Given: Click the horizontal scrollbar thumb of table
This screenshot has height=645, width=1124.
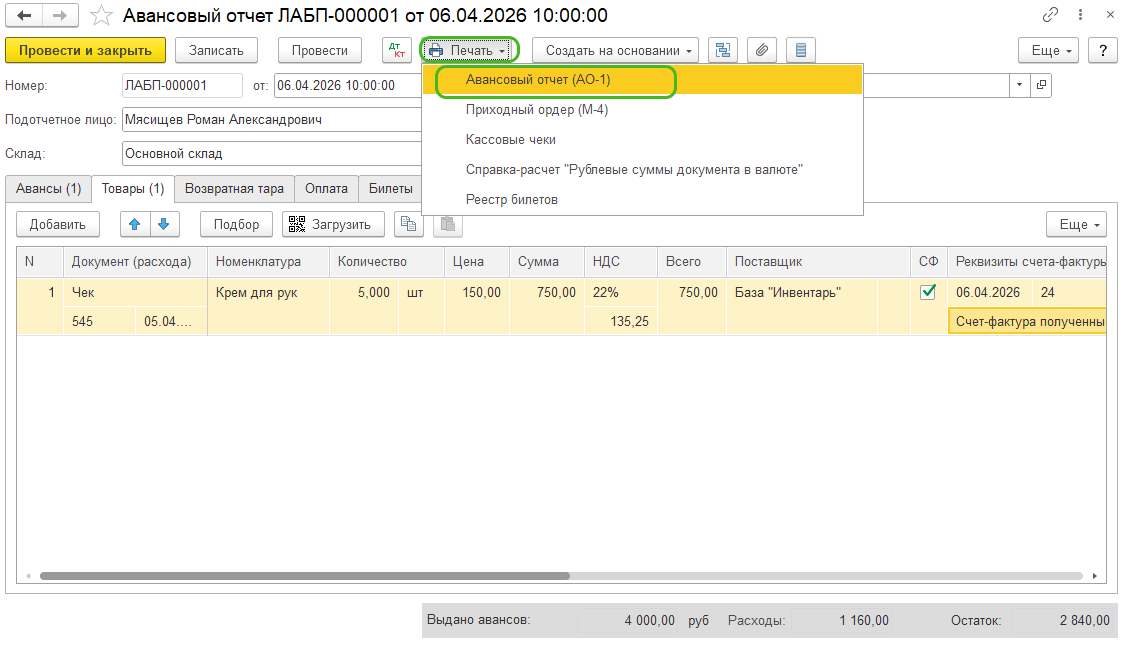Looking at the screenshot, I should point(305,575).
